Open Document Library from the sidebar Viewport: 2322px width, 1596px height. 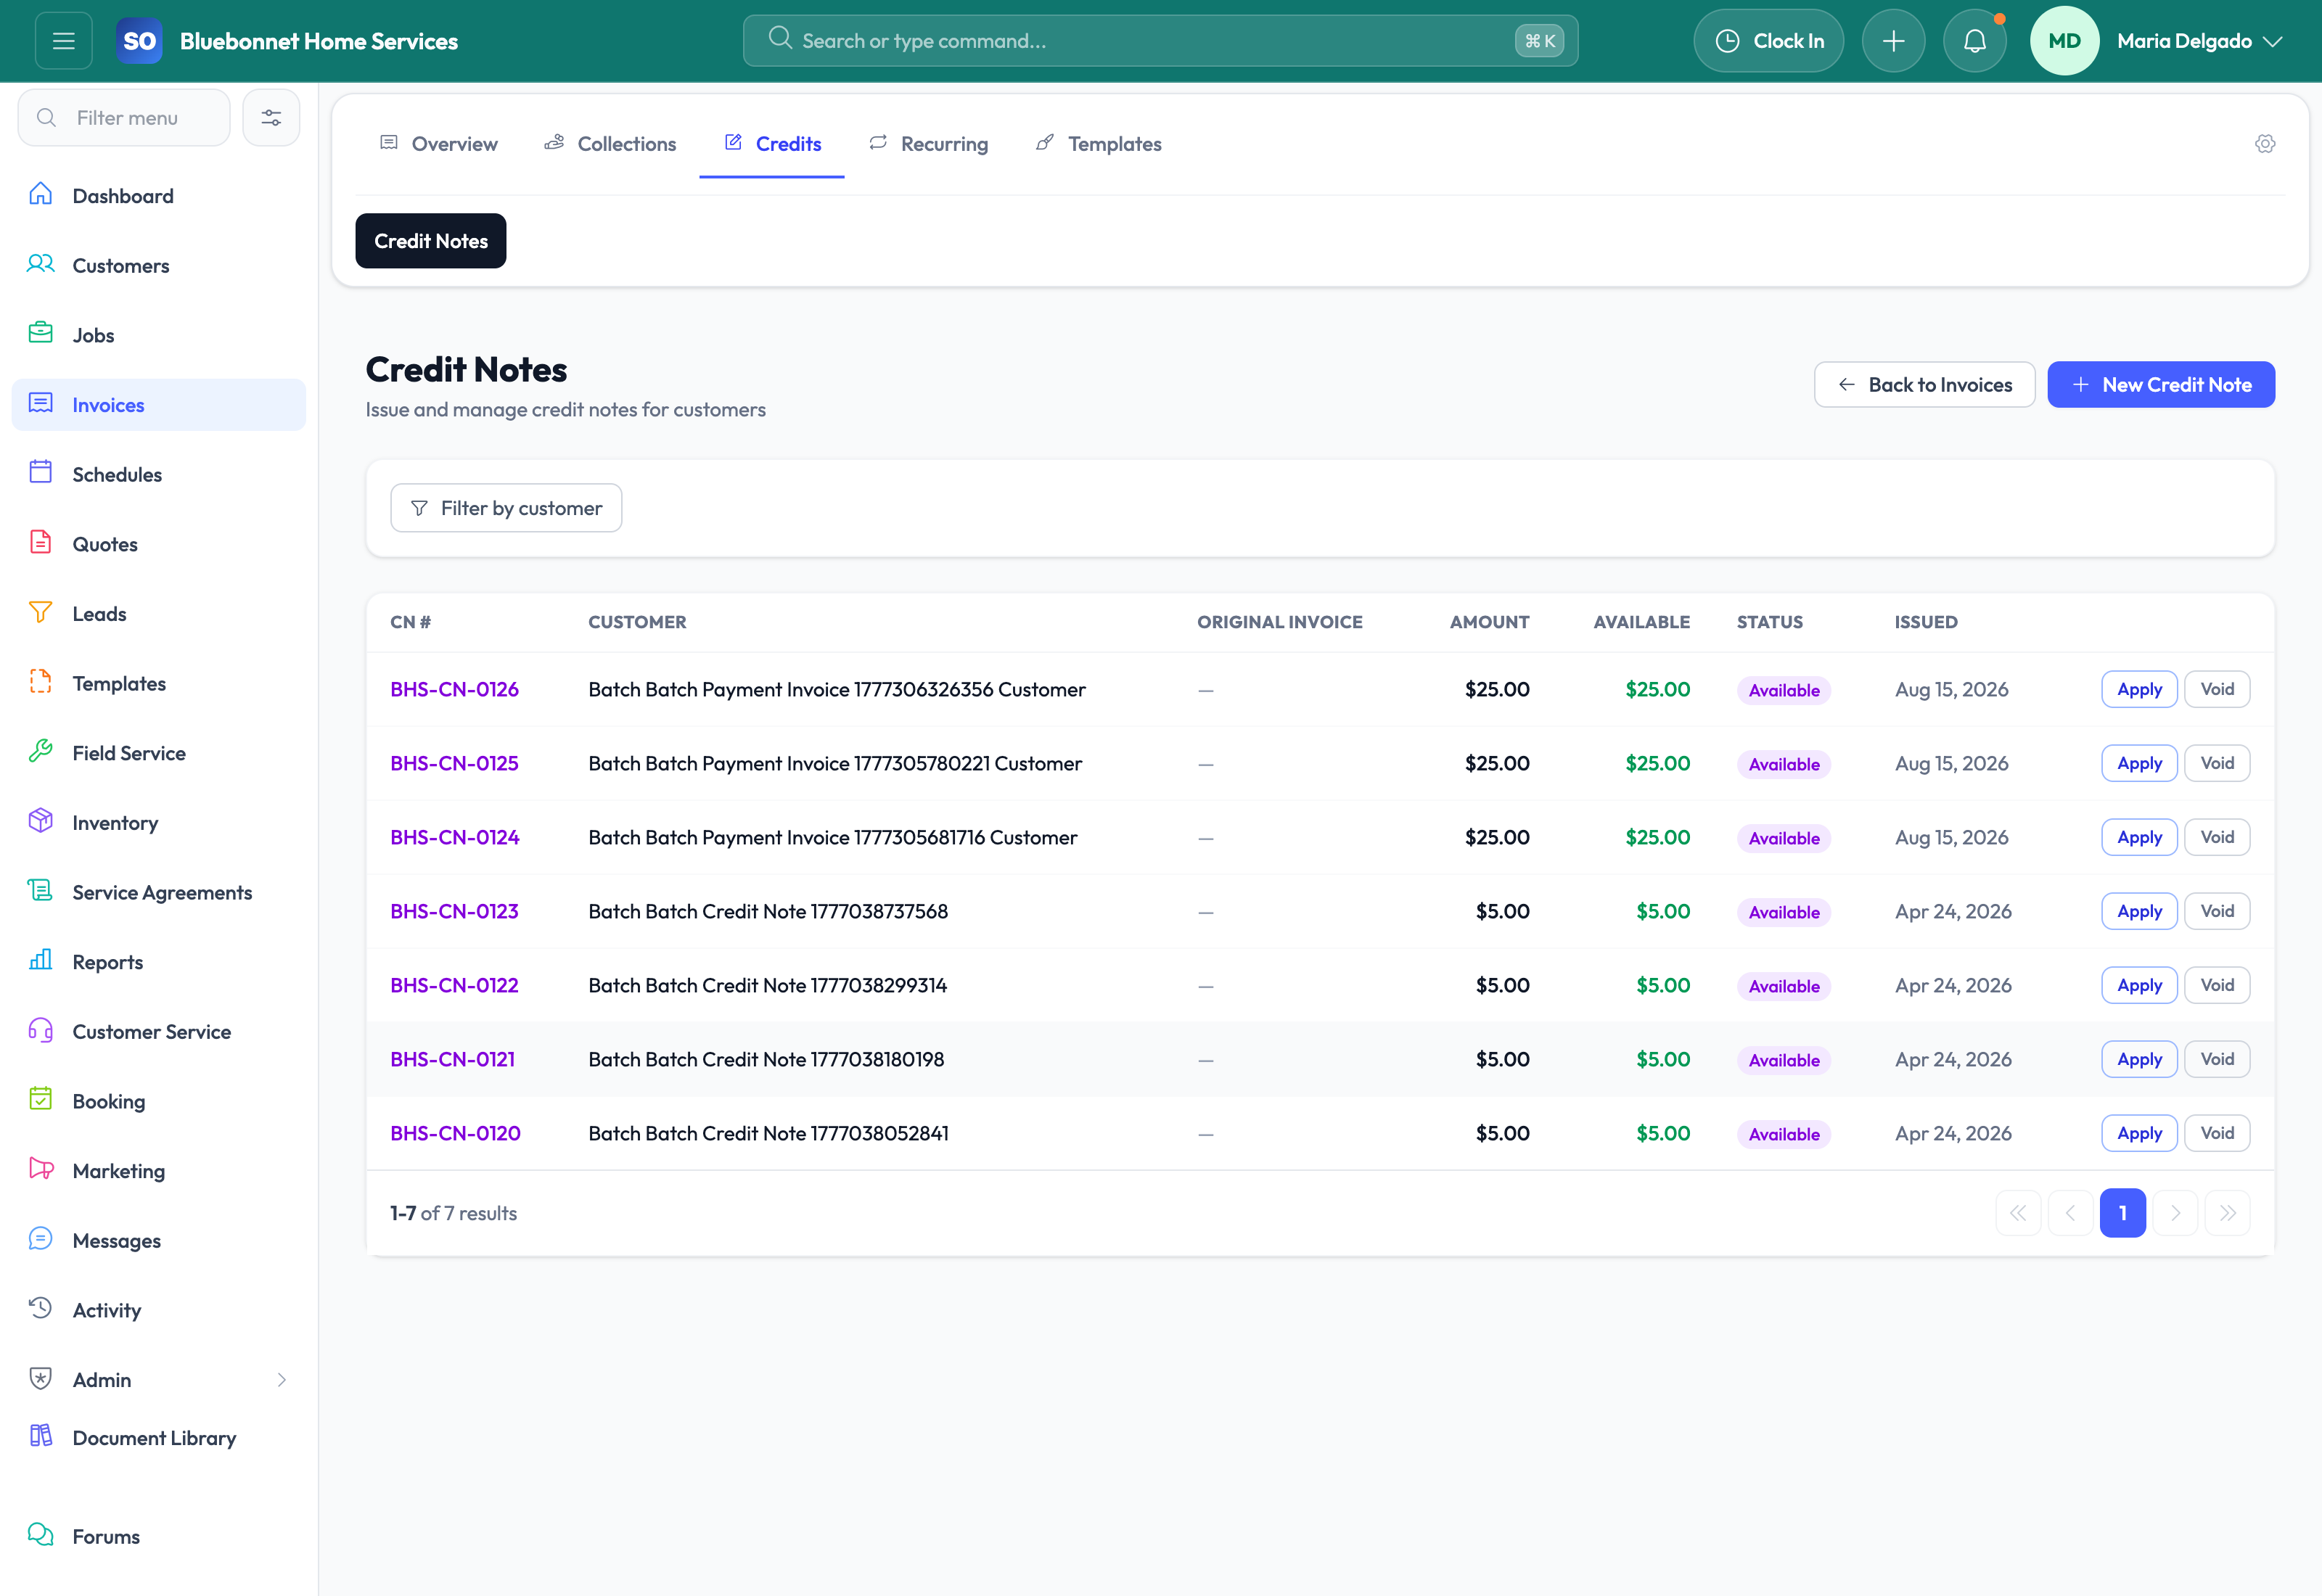coord(158,1438)
